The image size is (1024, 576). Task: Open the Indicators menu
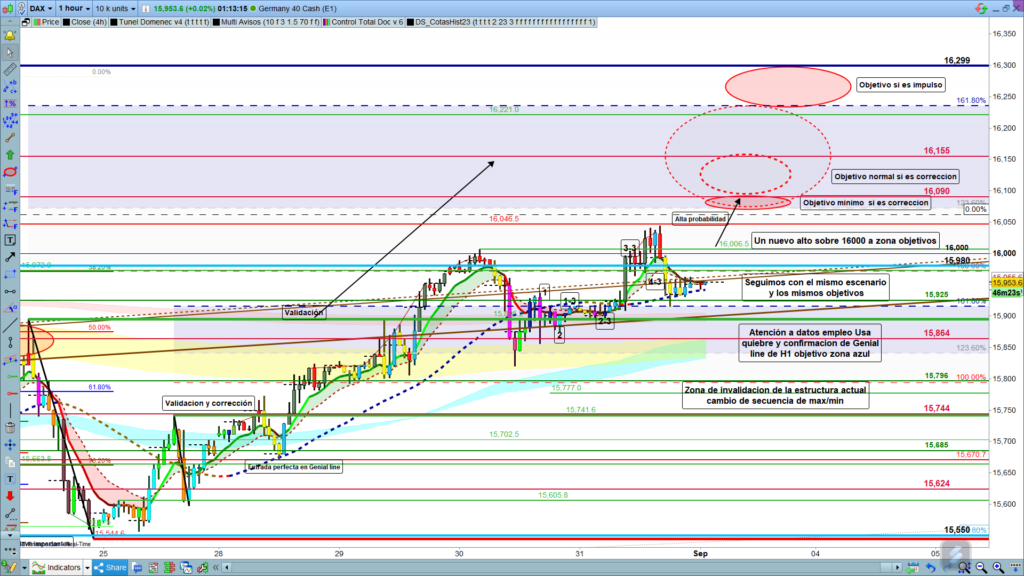(x=56, y=567)
